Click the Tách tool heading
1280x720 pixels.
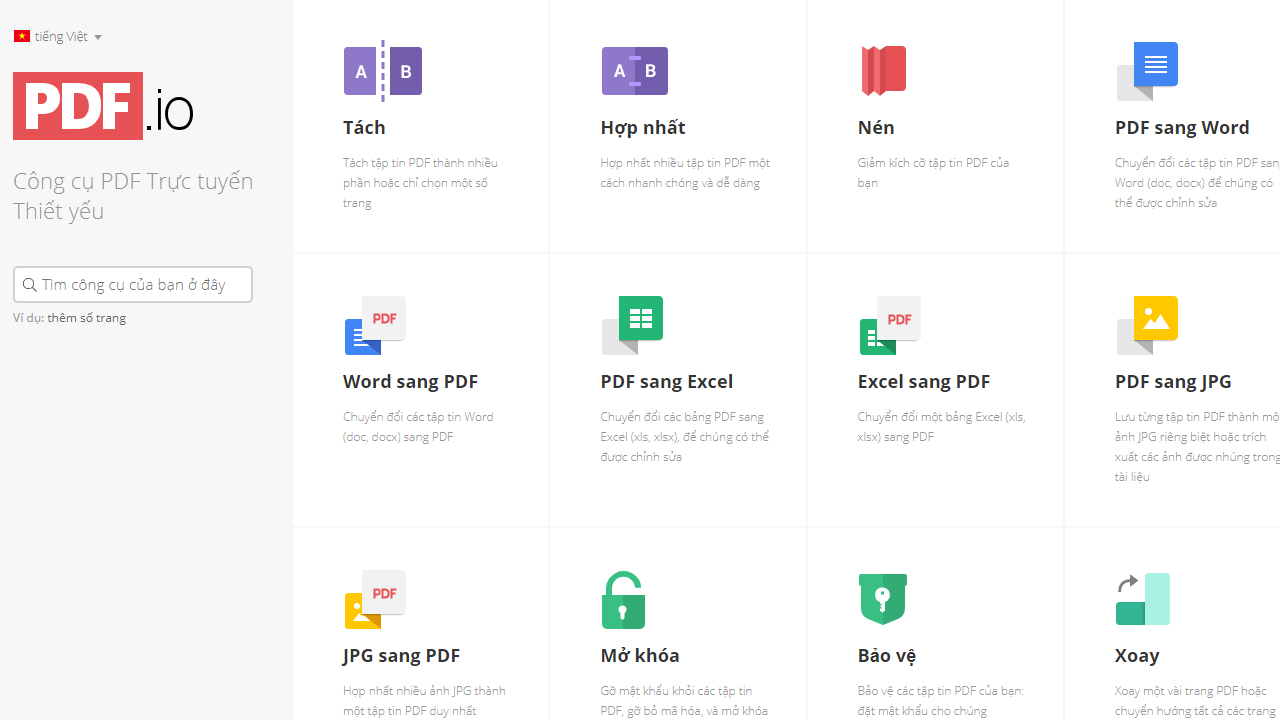pyautogui.click(x=364, y=127)
